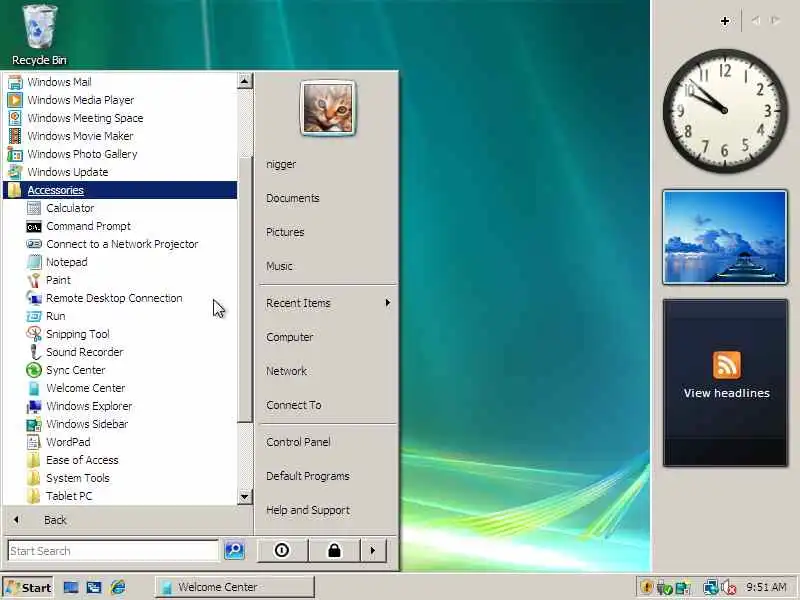Screen dimensions: 800x600
Task: Click the start search magnifier button
Action: click(x=235, y=551)
